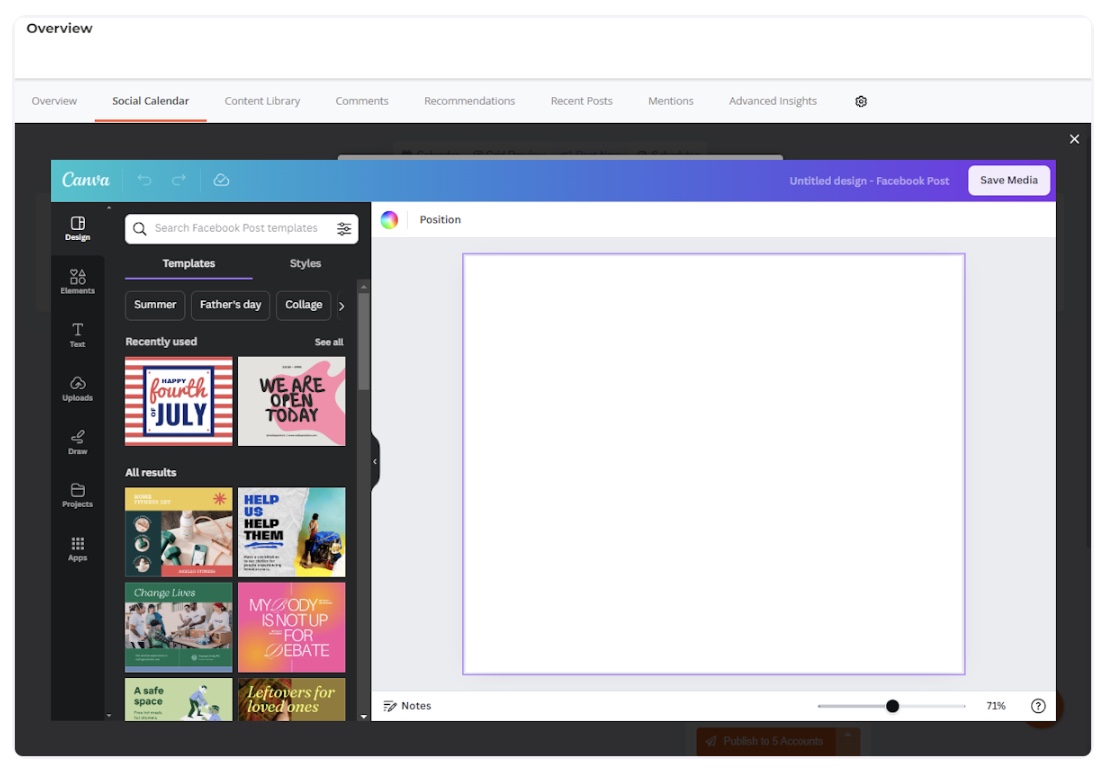The image size is (1108, 774).
Task: Open the Projects folder panel
Action: pyautogui.click(x=77, y=495)
